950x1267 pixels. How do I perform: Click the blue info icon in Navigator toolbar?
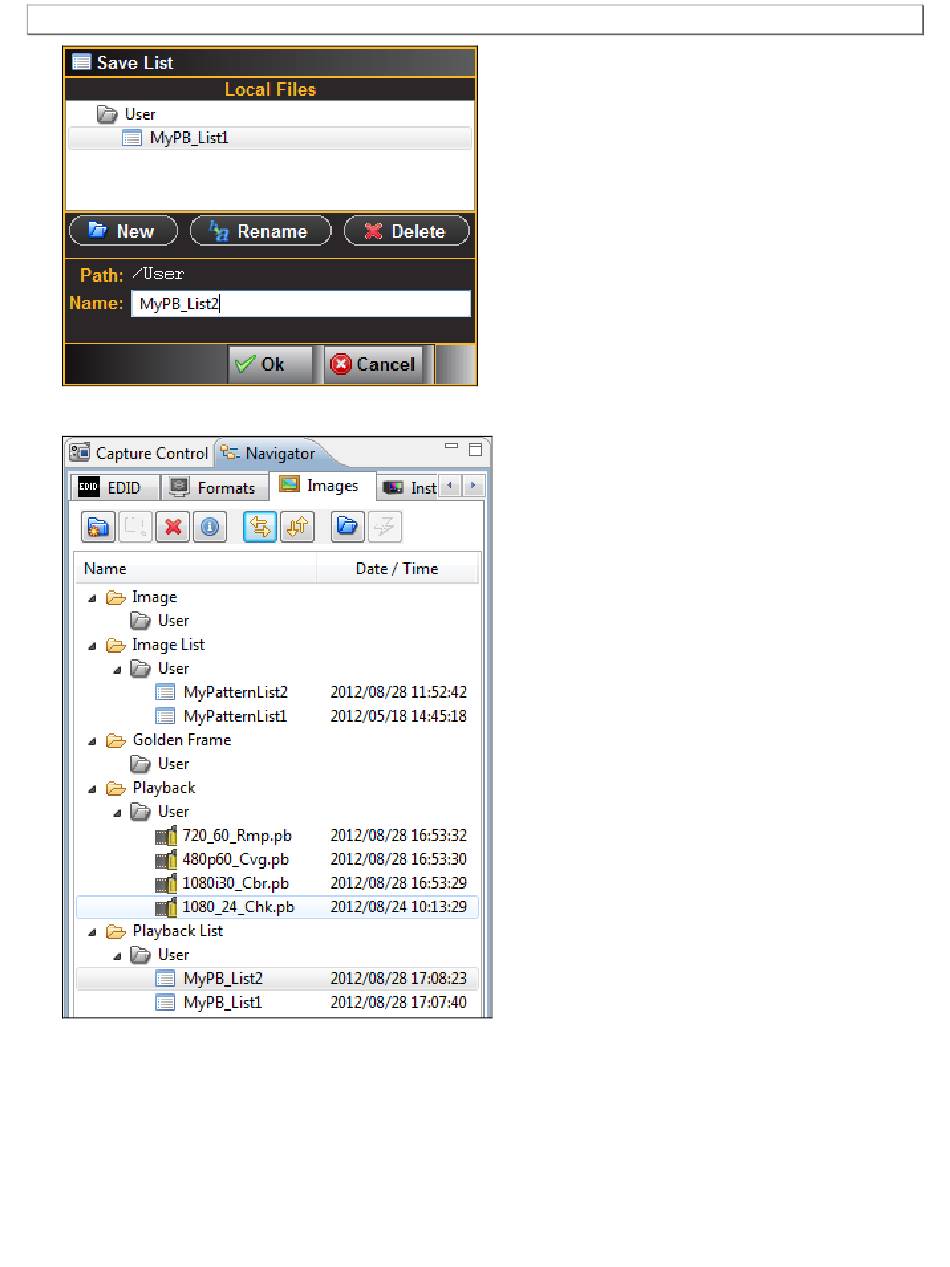(x=209, y=527)
